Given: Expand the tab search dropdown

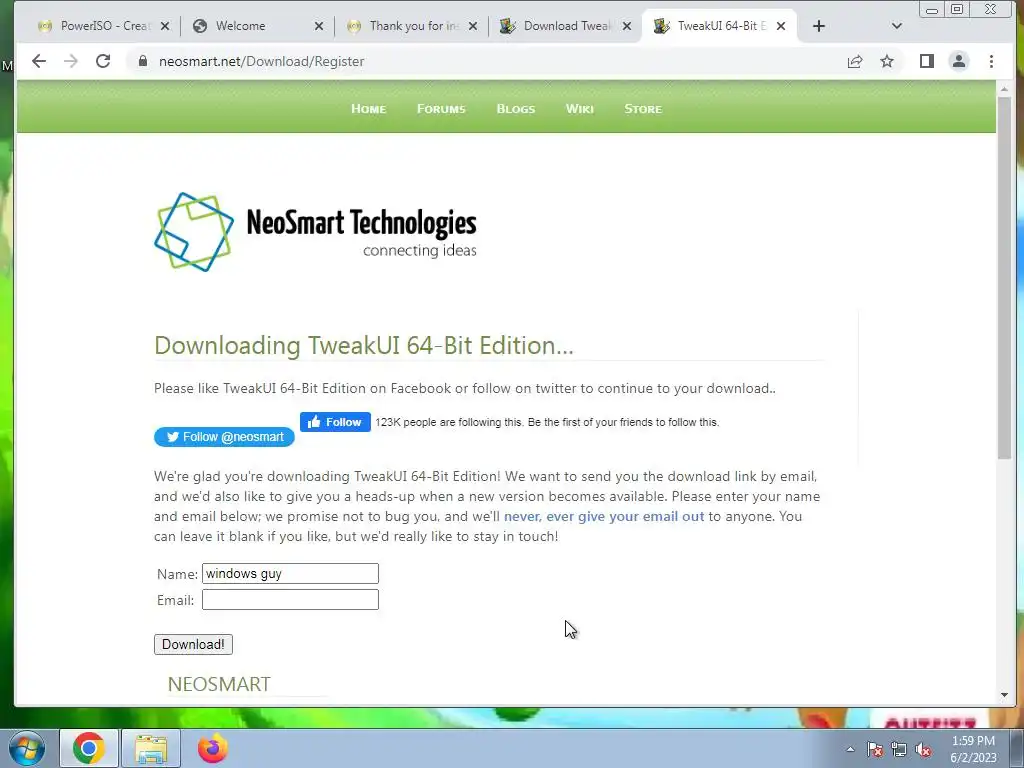Looking at the screenshot, I should 896,26.
